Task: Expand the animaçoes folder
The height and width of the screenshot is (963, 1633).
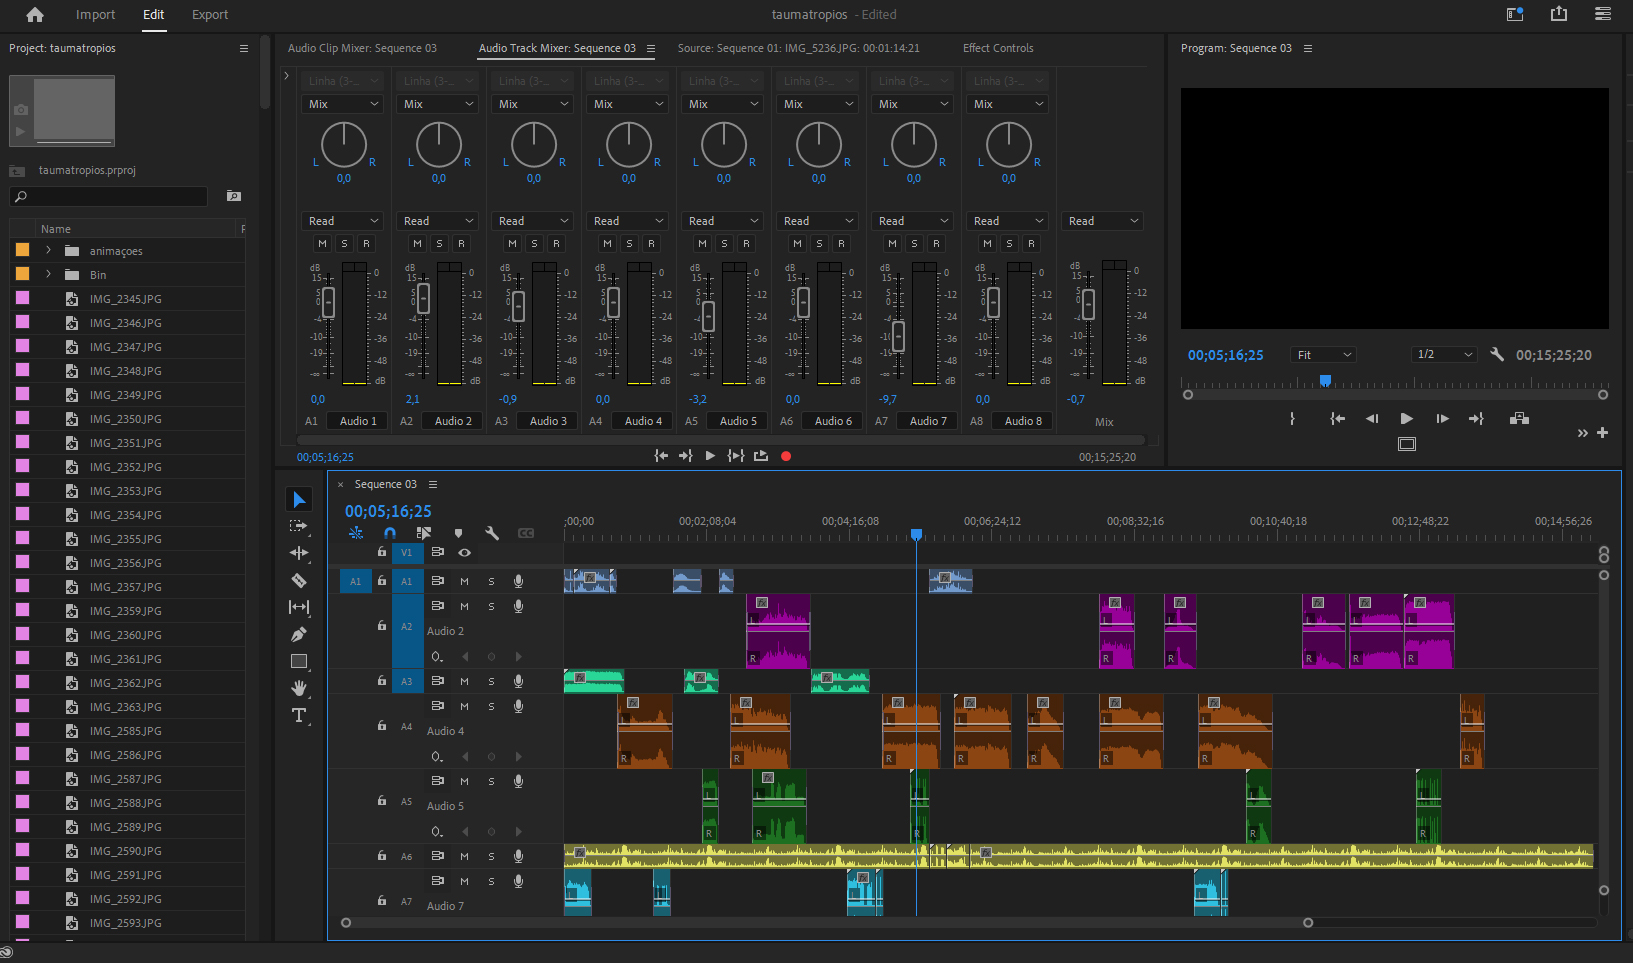Action: [48, 251]
